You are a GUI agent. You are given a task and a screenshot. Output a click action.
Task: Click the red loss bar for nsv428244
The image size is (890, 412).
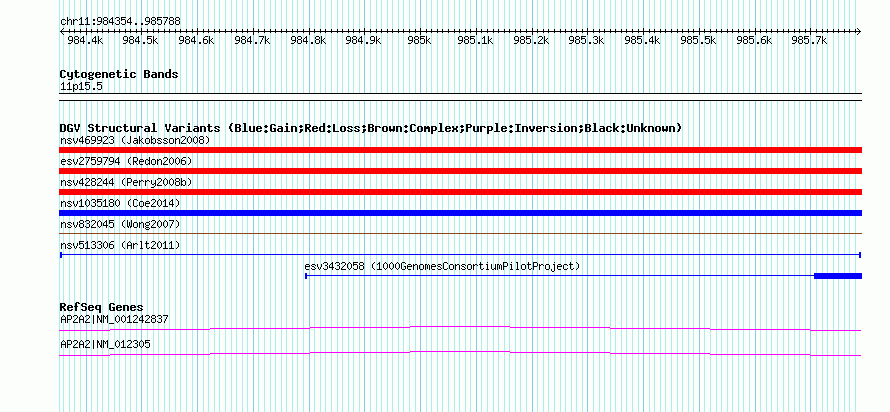tap(460, 192)
